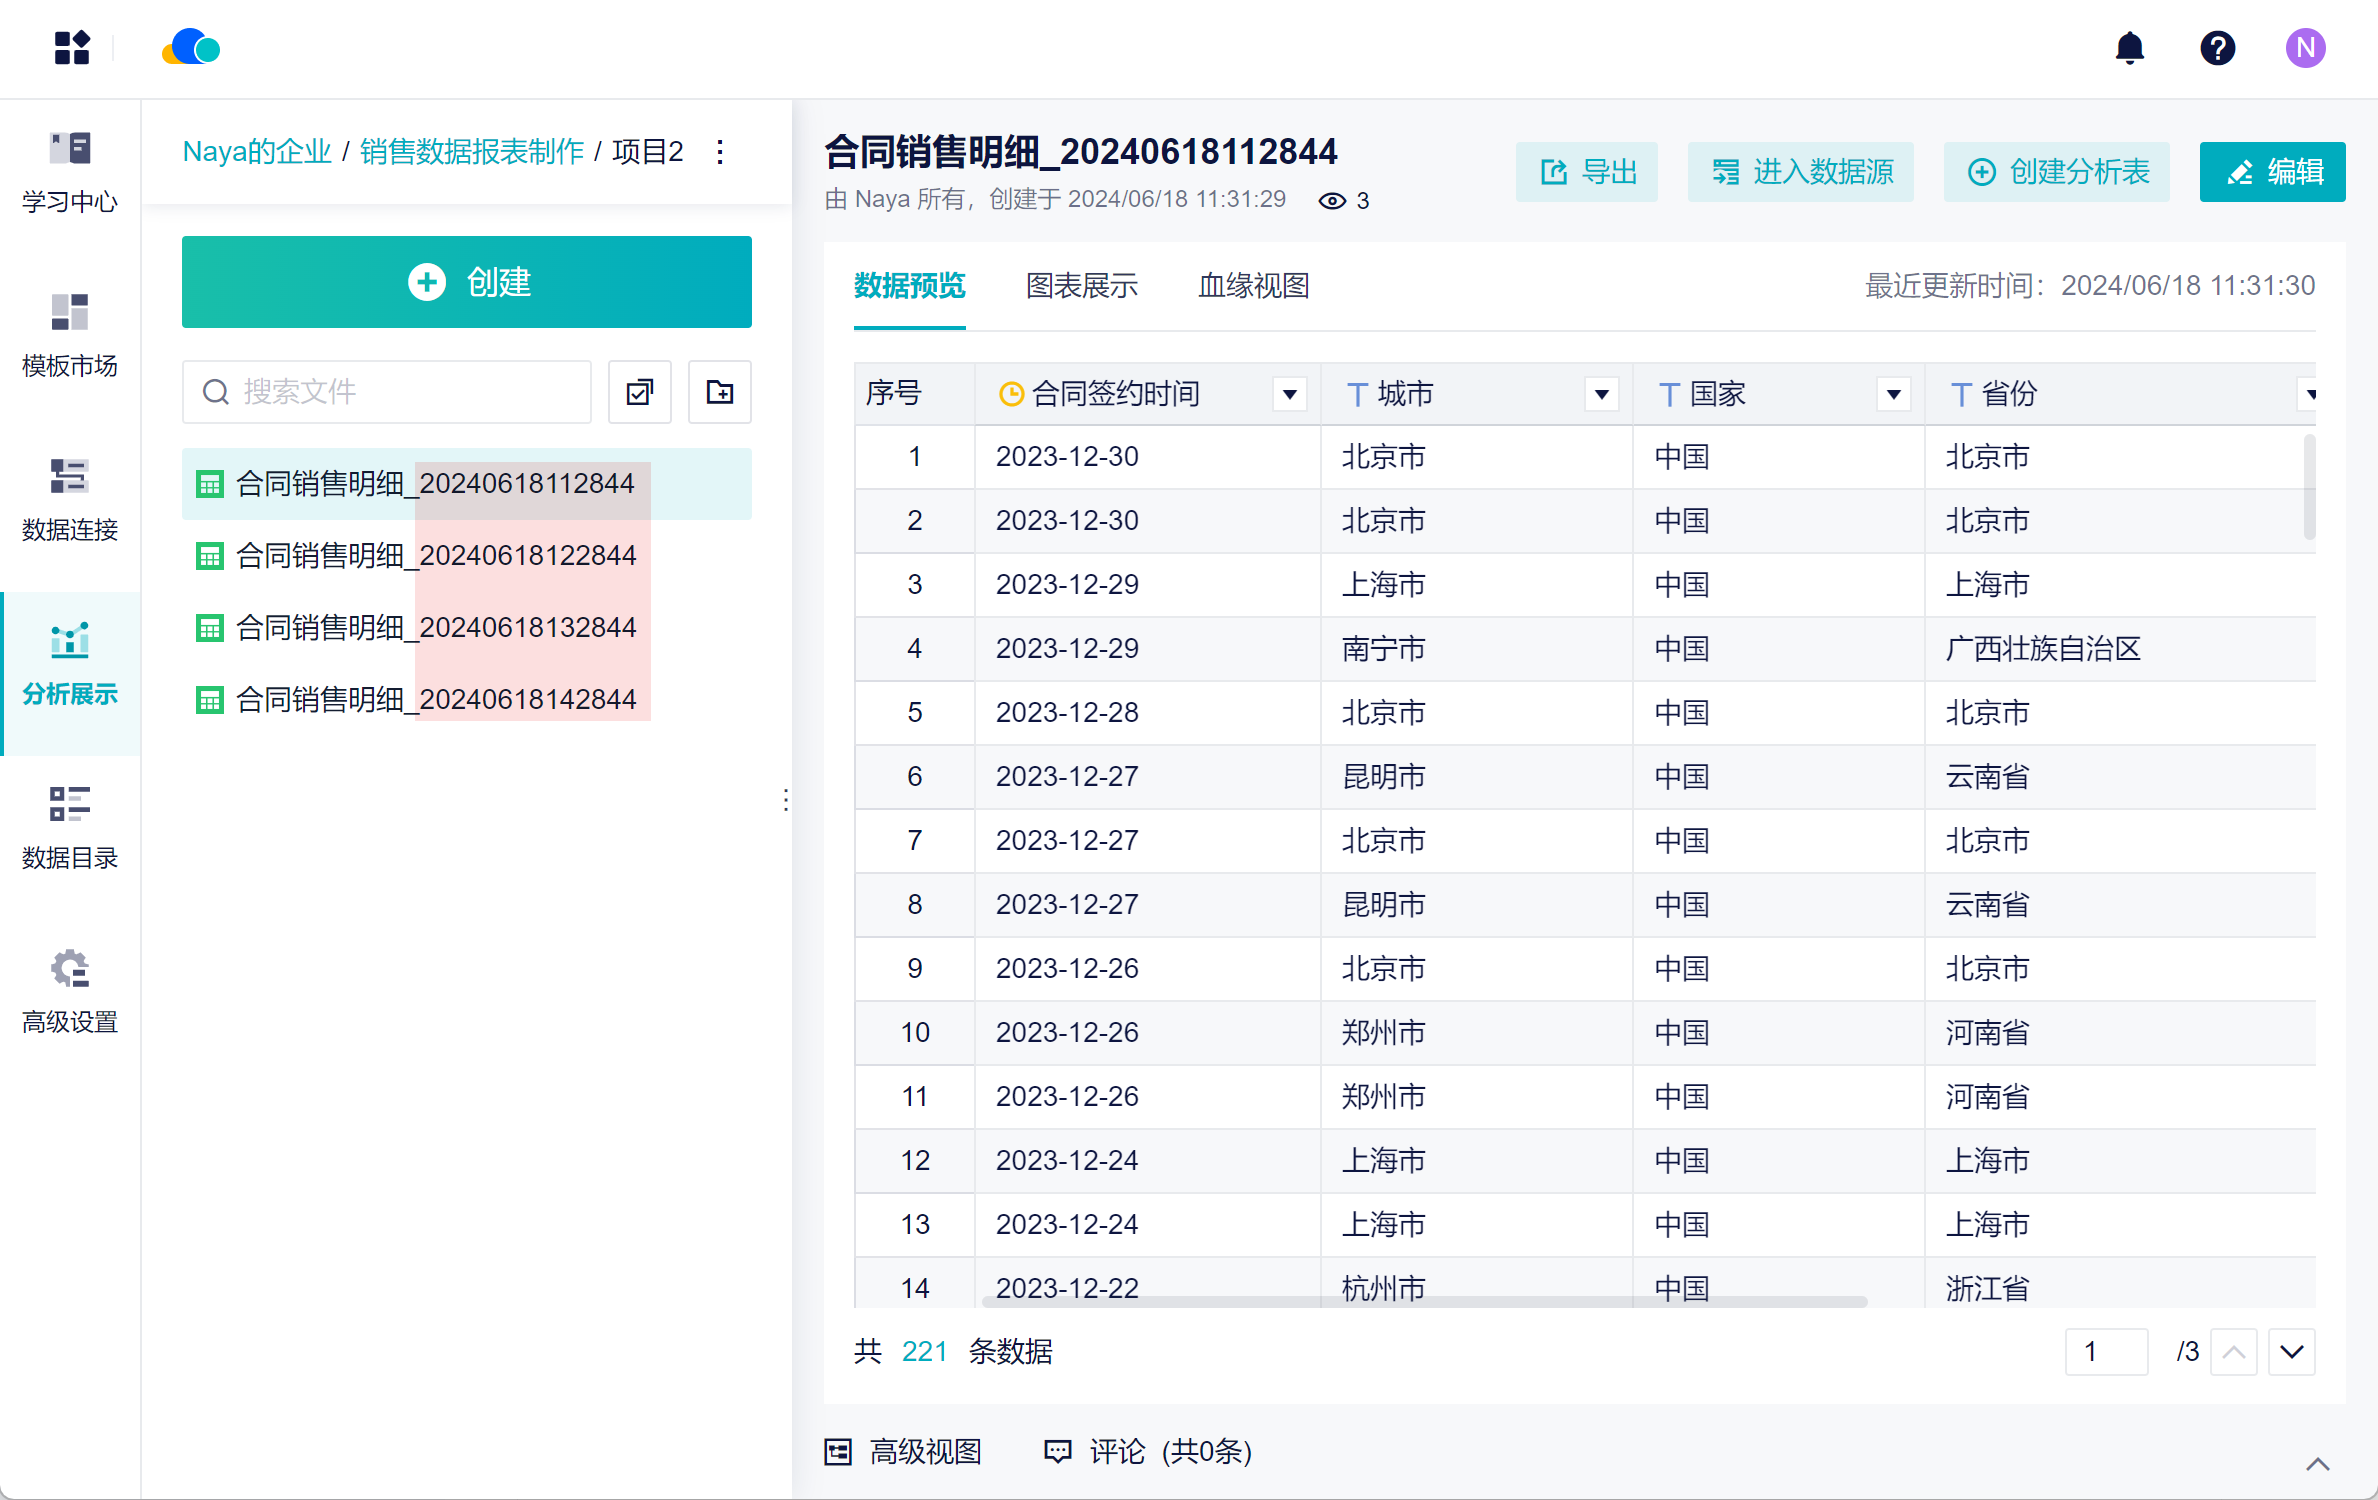
Task: Open the user avatar N menu
Action: [x=2305, y=48]
